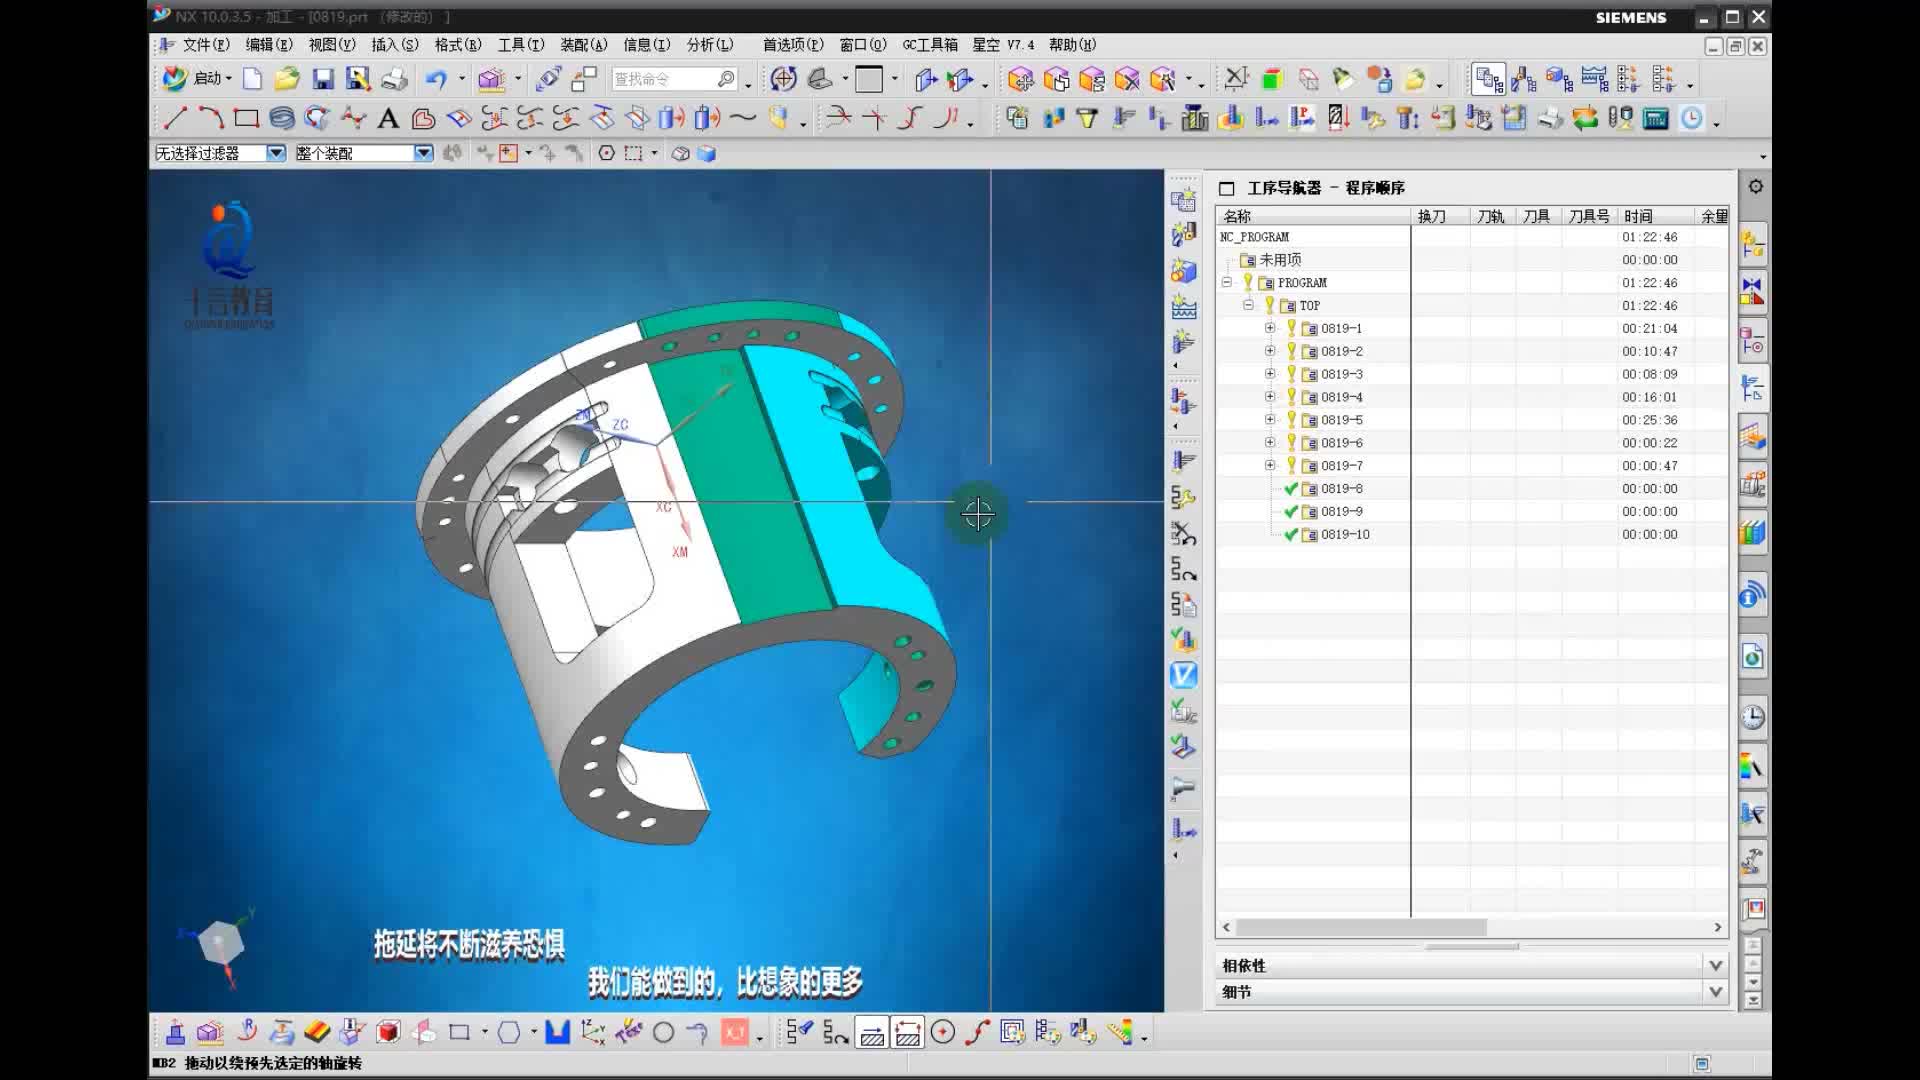Viewport: 1920px width, 1080px height.
Task: Click the extrude icon in bottom toolbar
Action: tap(175, 1032)
